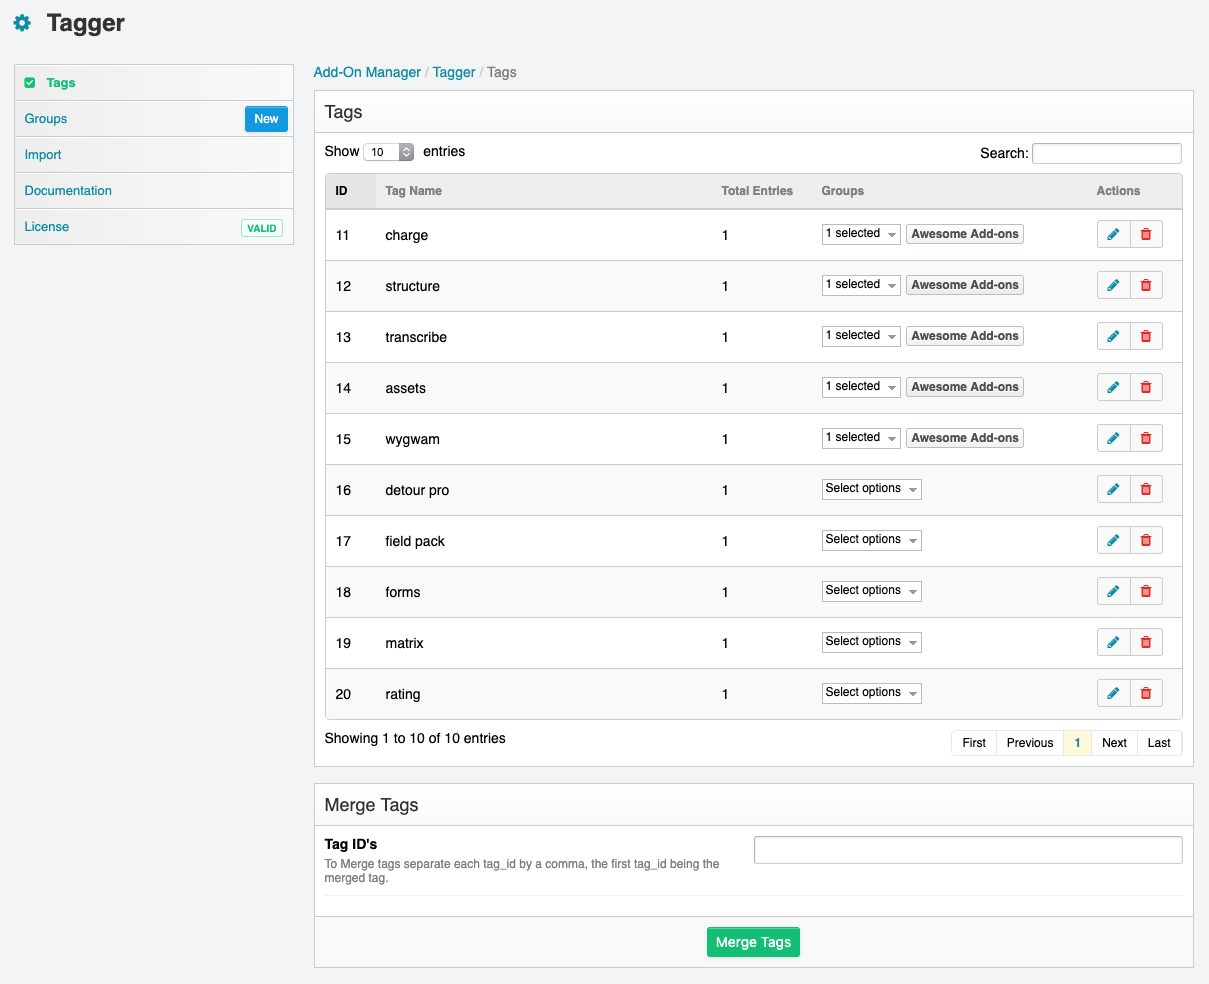
Task: Delete the assets tag via trash icon
Action: click(1146, 387)
